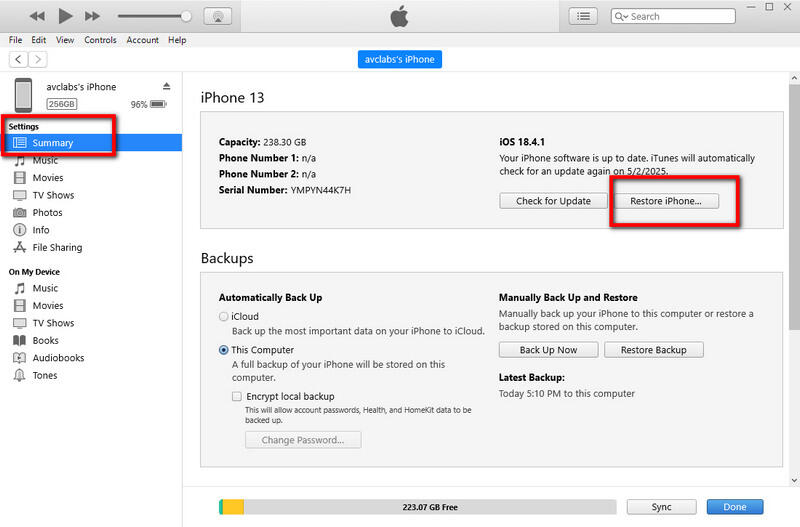This screenshot has height=527, width=800.
Task: Click the storage bar showing 223.07 GB Free
Action: [417, 507]
